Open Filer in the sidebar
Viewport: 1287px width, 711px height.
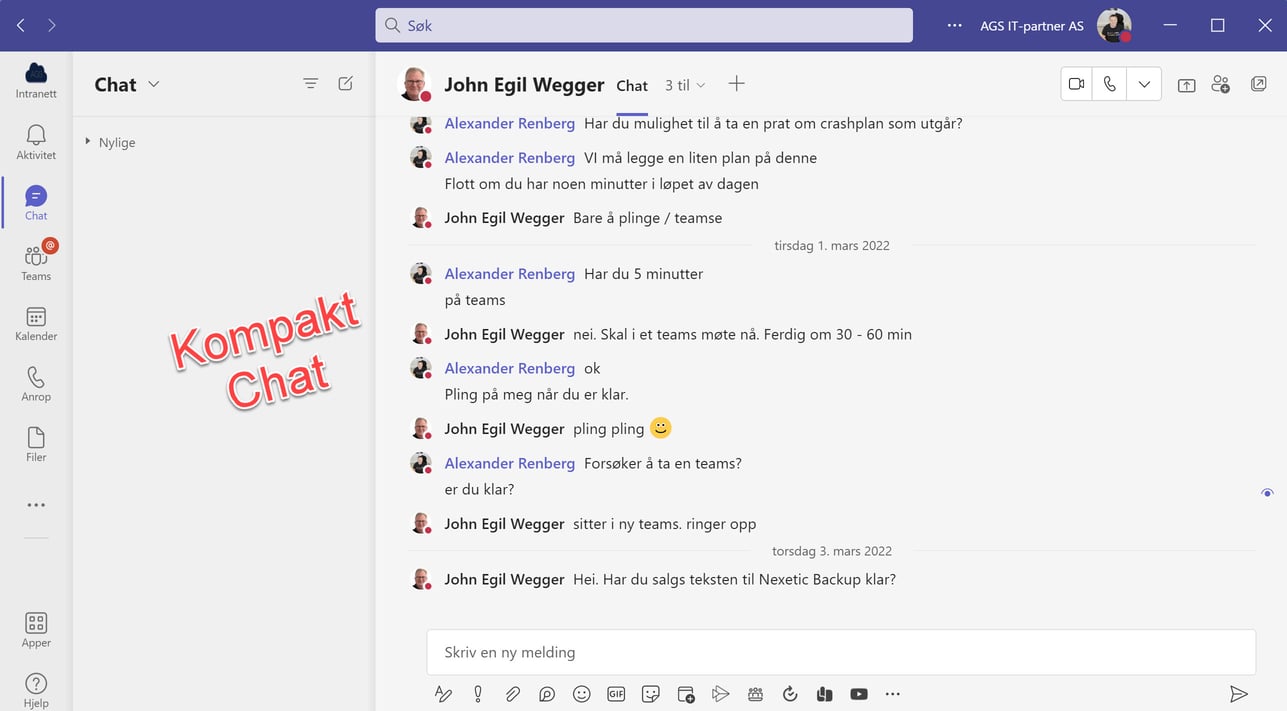pyautogui.click(x=36, y=445)
